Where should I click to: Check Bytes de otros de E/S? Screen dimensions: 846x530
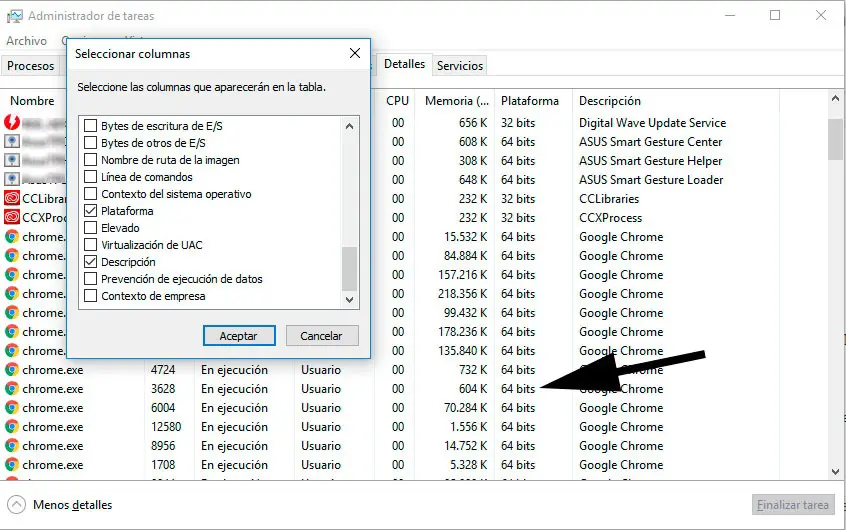[x=91, y=143]
